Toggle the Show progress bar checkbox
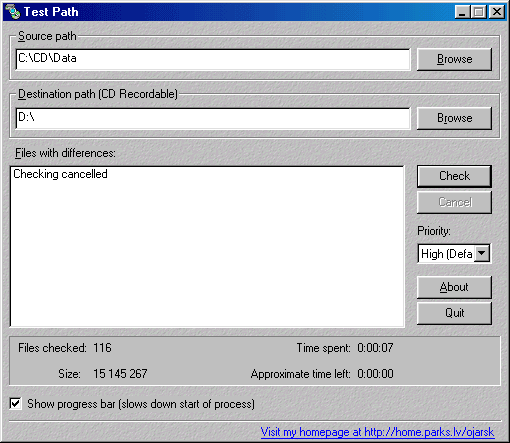Screen dimensions: 510x443 [x=15, y=404]
